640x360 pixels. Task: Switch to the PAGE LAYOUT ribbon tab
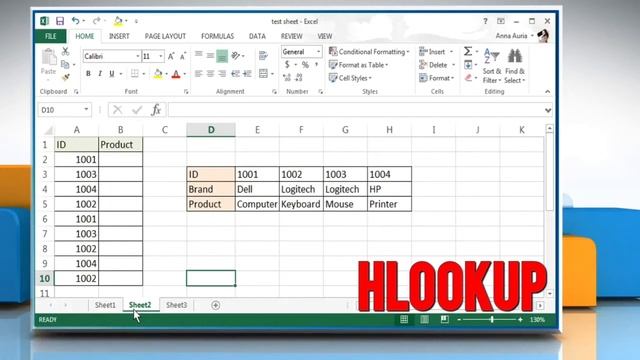pos(165,36)
